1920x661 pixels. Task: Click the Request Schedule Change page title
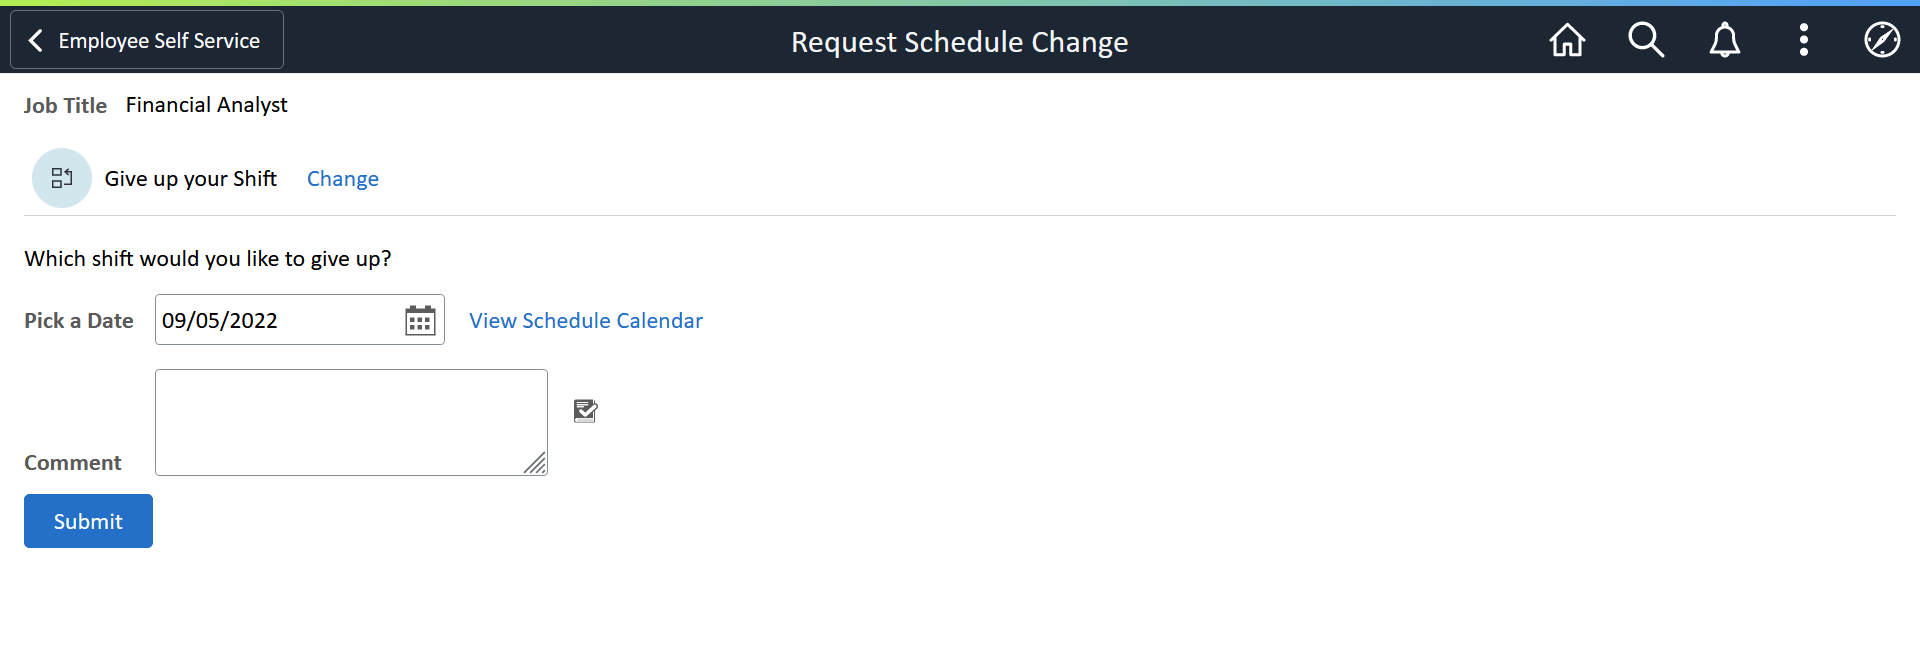click(x=959, y=42)
